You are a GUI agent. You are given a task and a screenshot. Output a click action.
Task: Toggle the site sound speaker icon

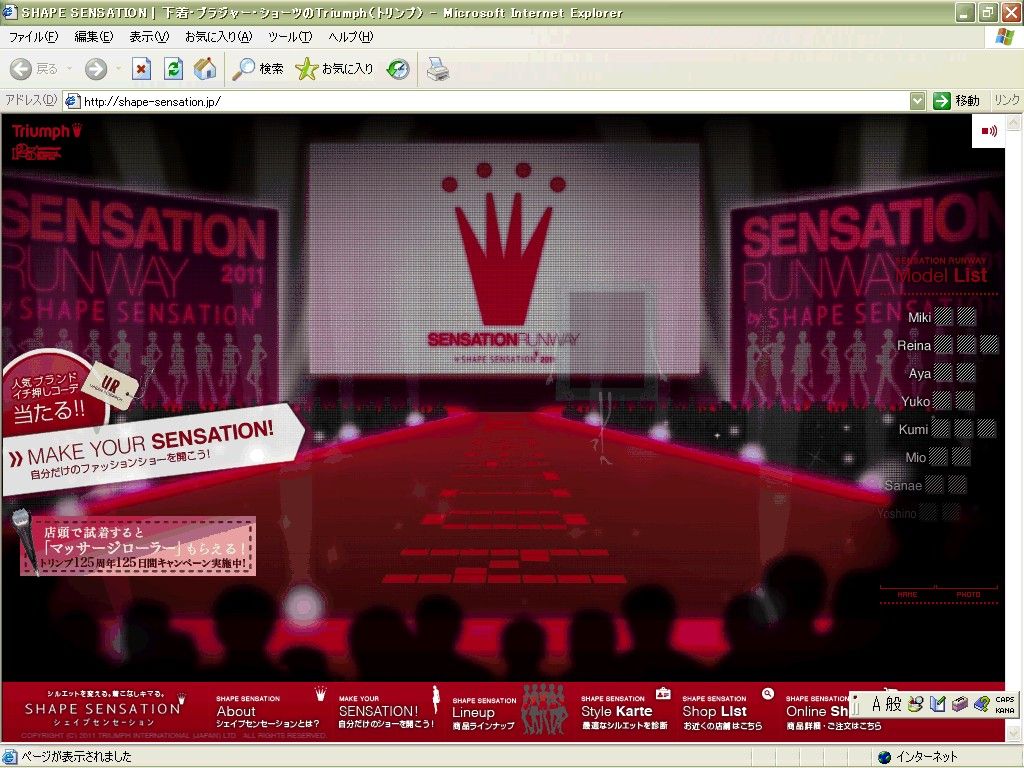(989, 131)
